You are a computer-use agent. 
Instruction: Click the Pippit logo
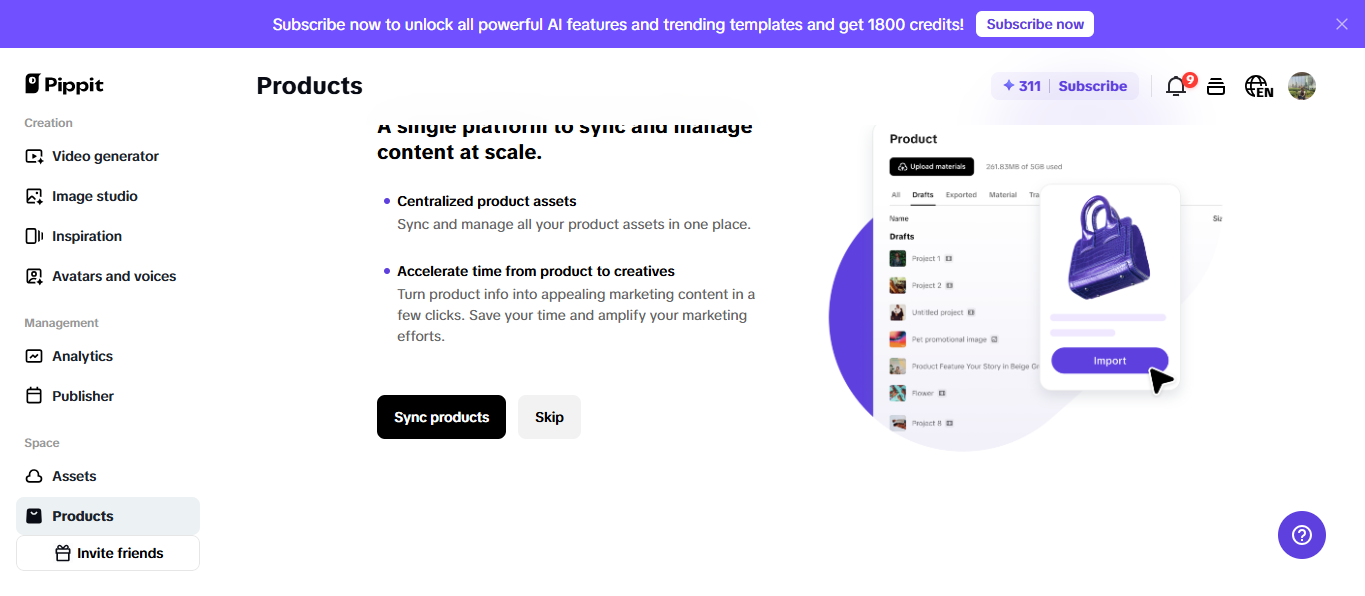click(65, 85)
